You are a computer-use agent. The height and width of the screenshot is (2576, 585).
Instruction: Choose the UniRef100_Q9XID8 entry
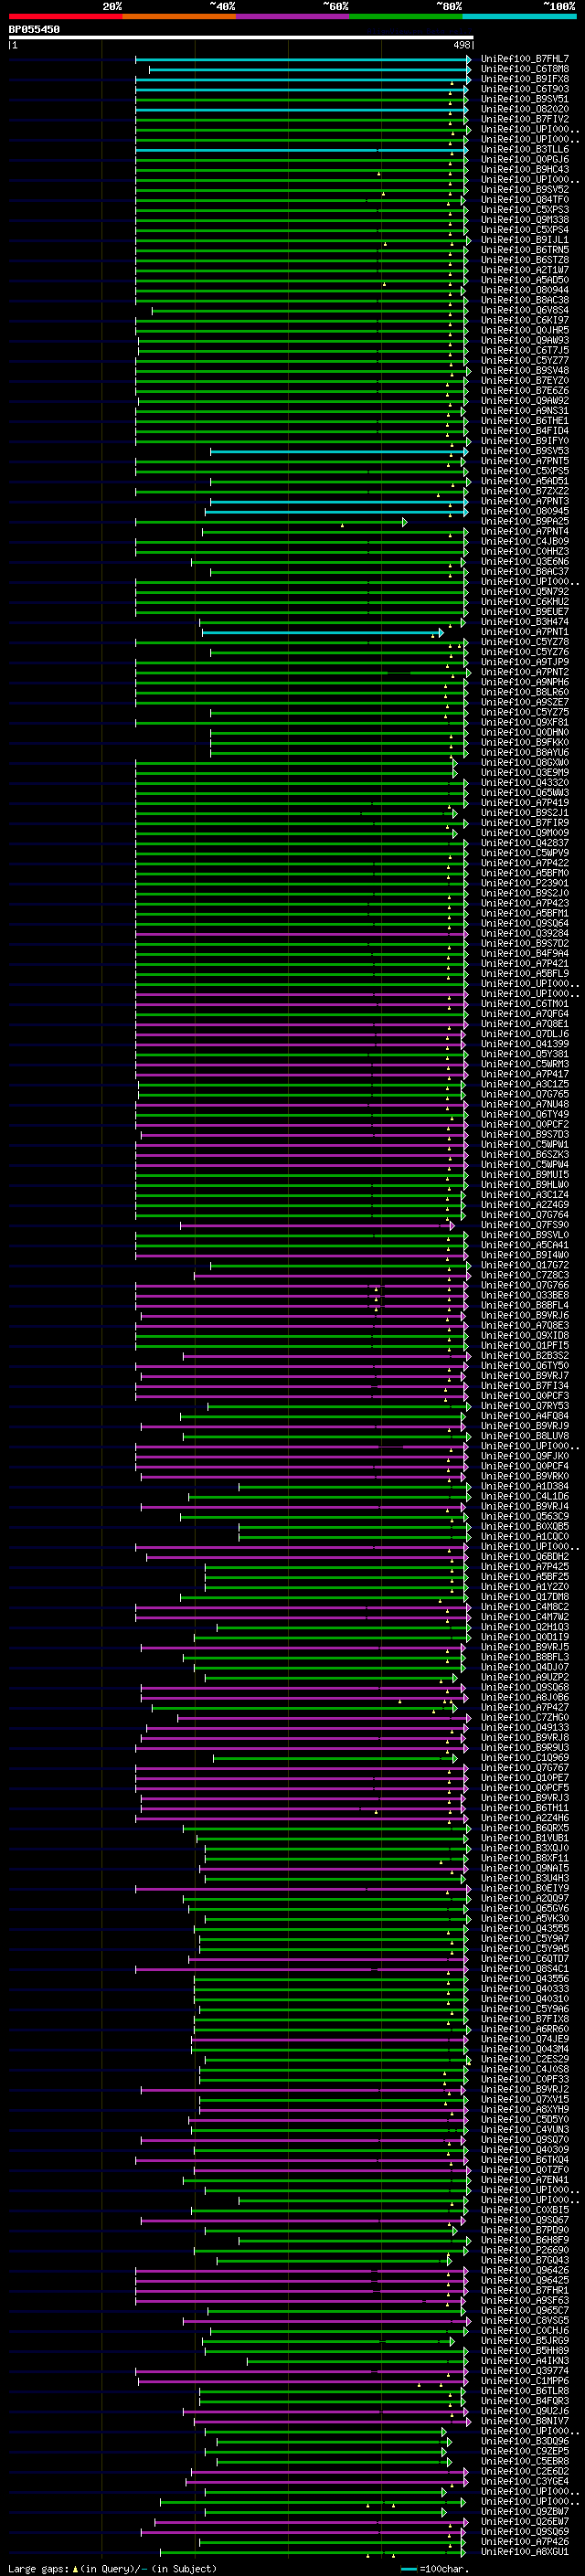pyautogui.click(x=524, y=1335)
